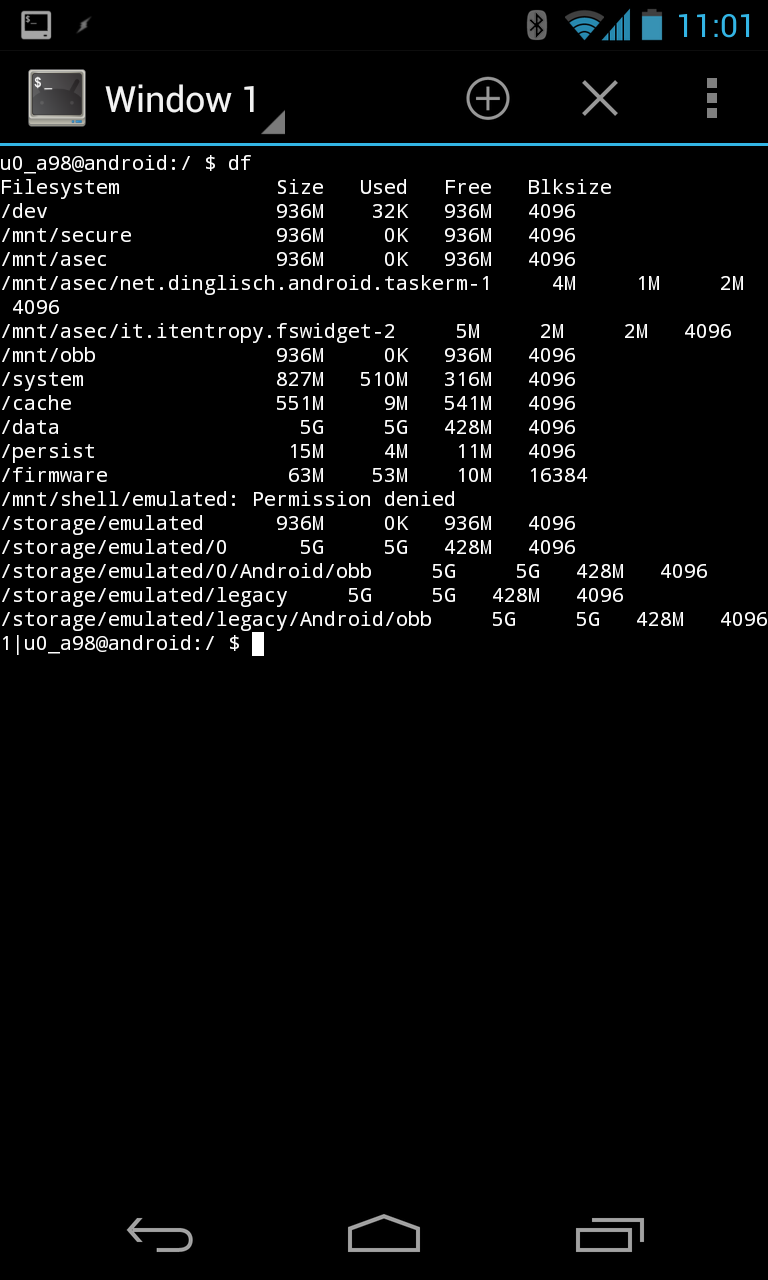Tap the Android Home navigation button
768x1280 pixels.
(384, 1235)
